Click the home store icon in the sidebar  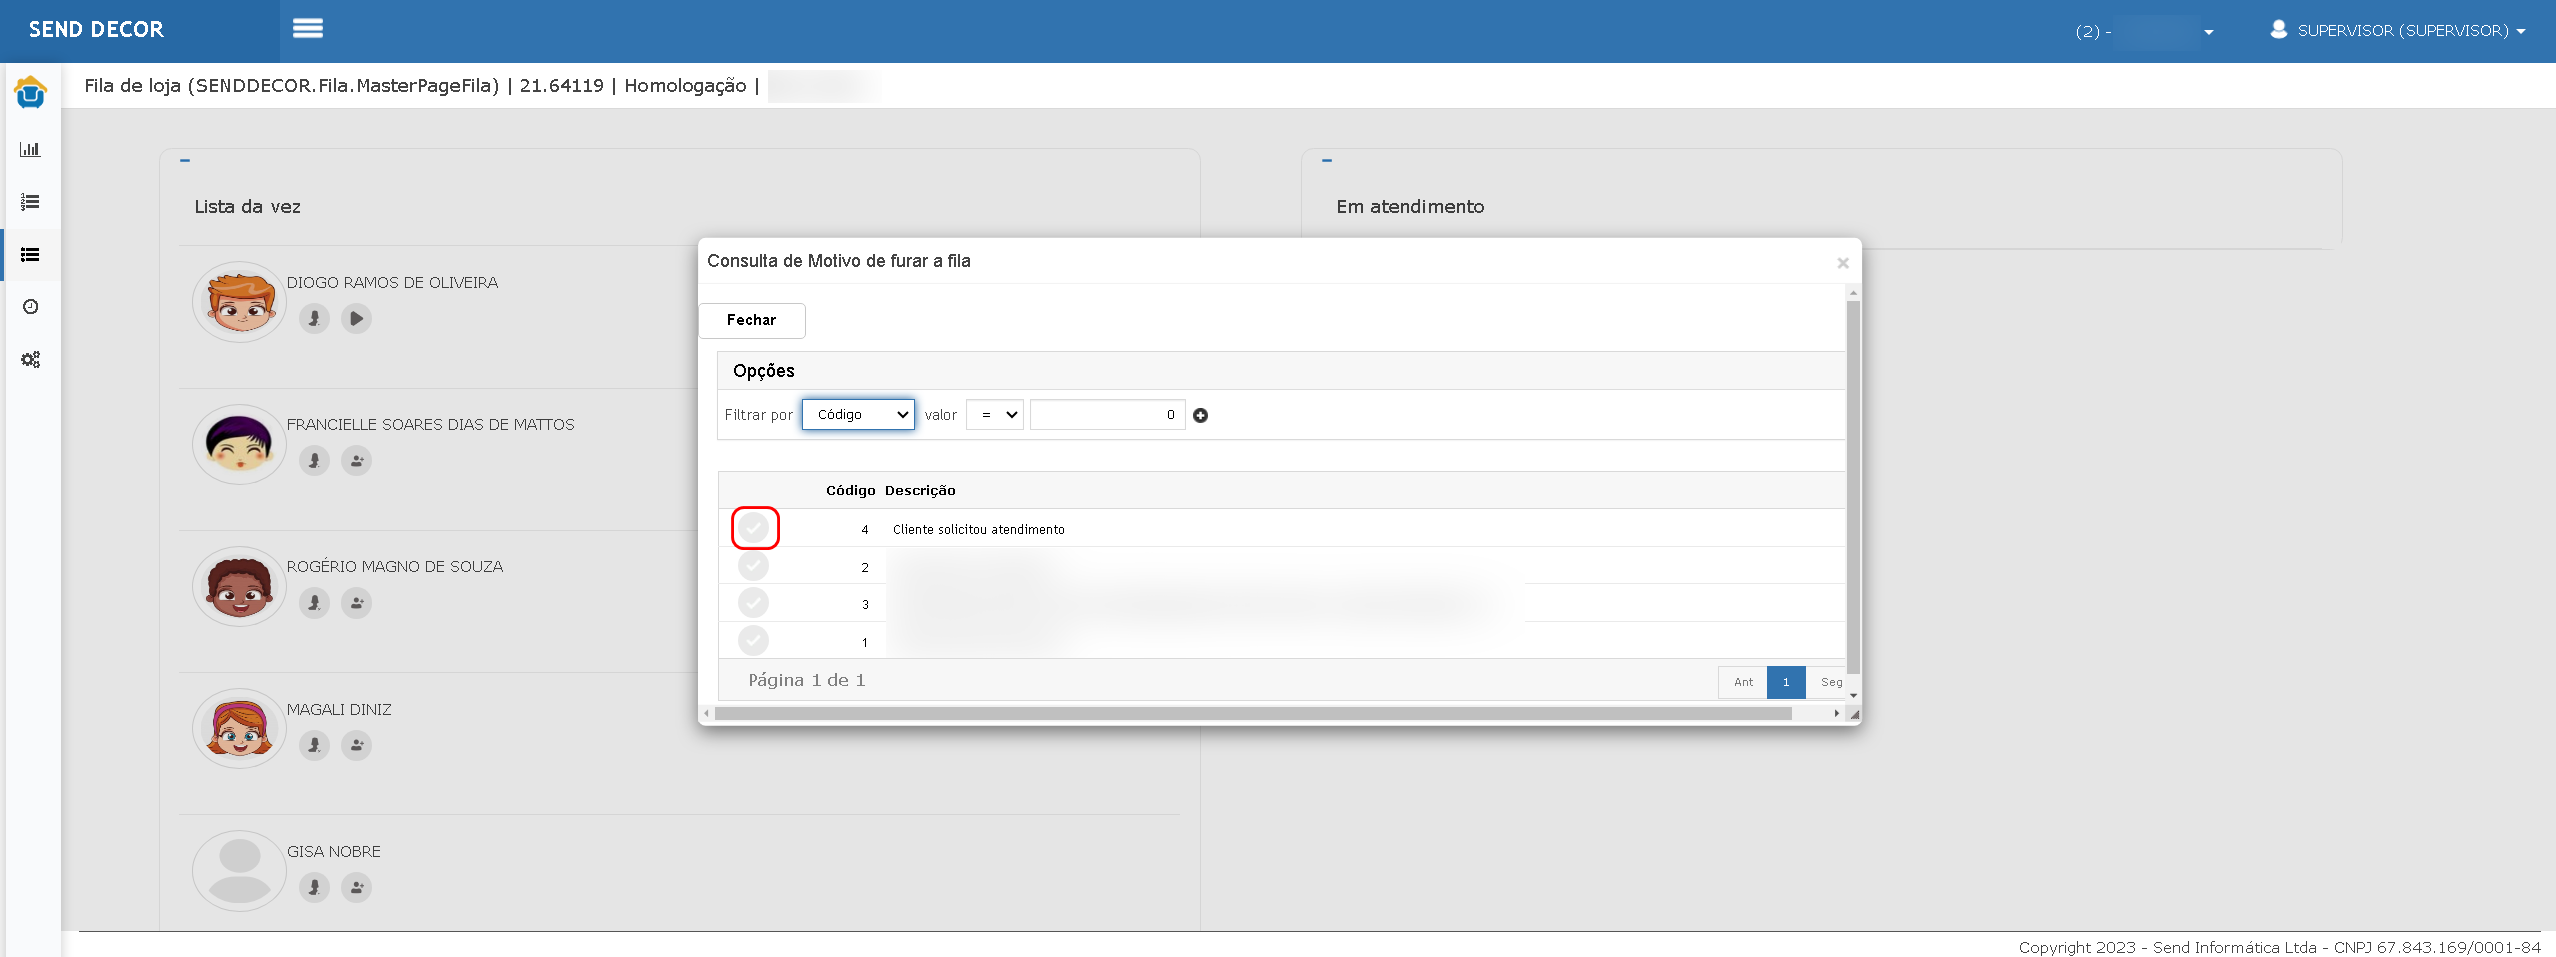(x=30, y=93)
